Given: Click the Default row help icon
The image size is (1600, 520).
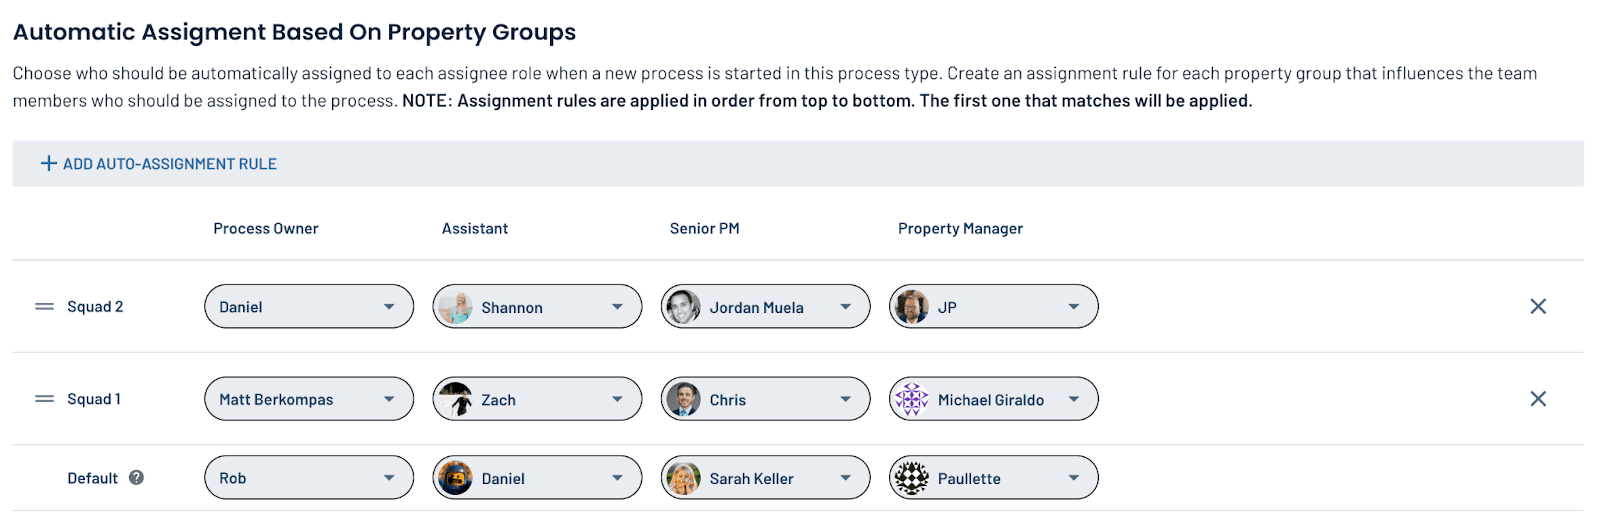Looking at the screenshot, I should tap(137, 478).
